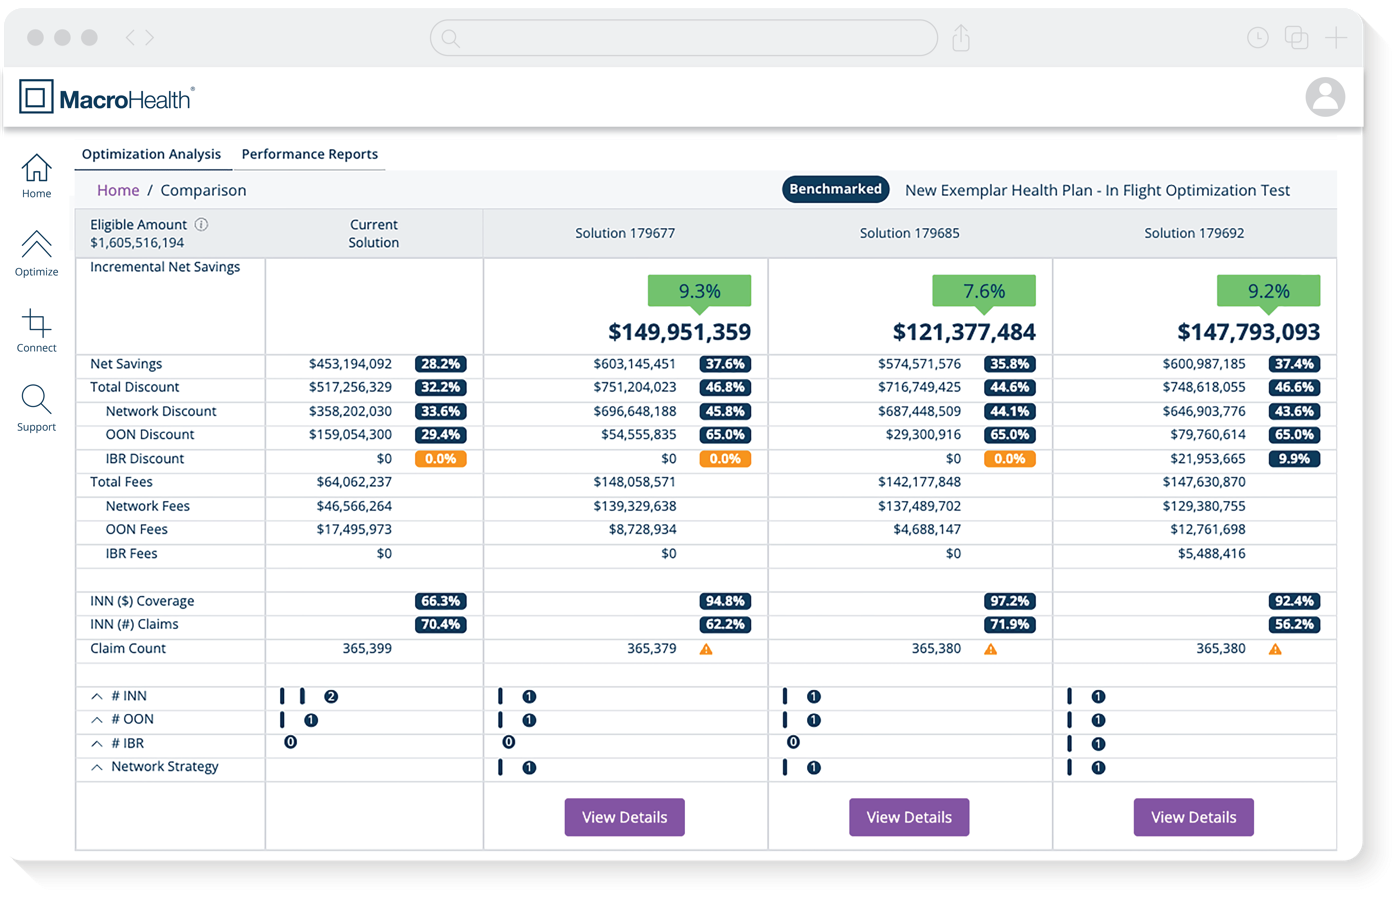Screen dimensions: 1400x901
Task: Collapse the # OON row
Action: [97, 720]
